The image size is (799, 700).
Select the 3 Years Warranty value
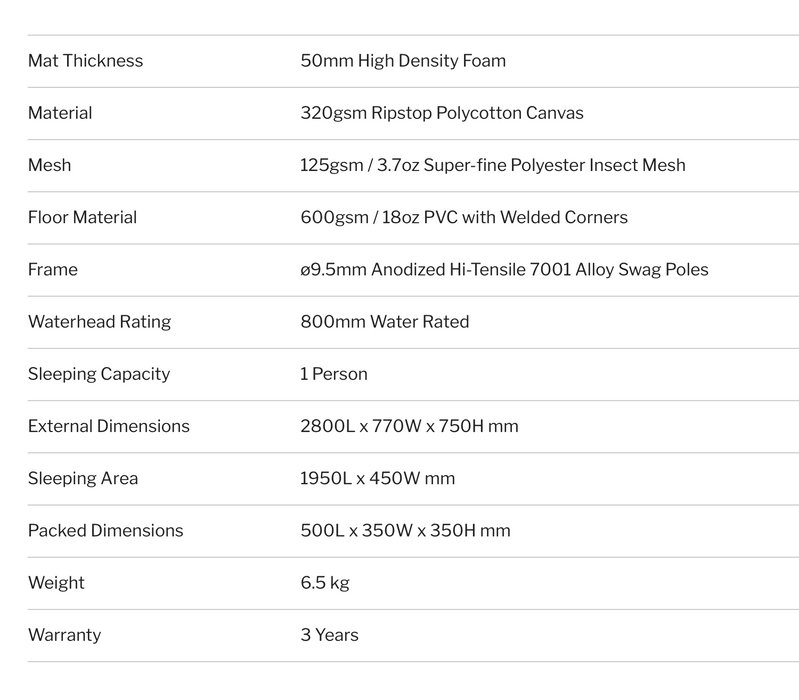point(330,635)
